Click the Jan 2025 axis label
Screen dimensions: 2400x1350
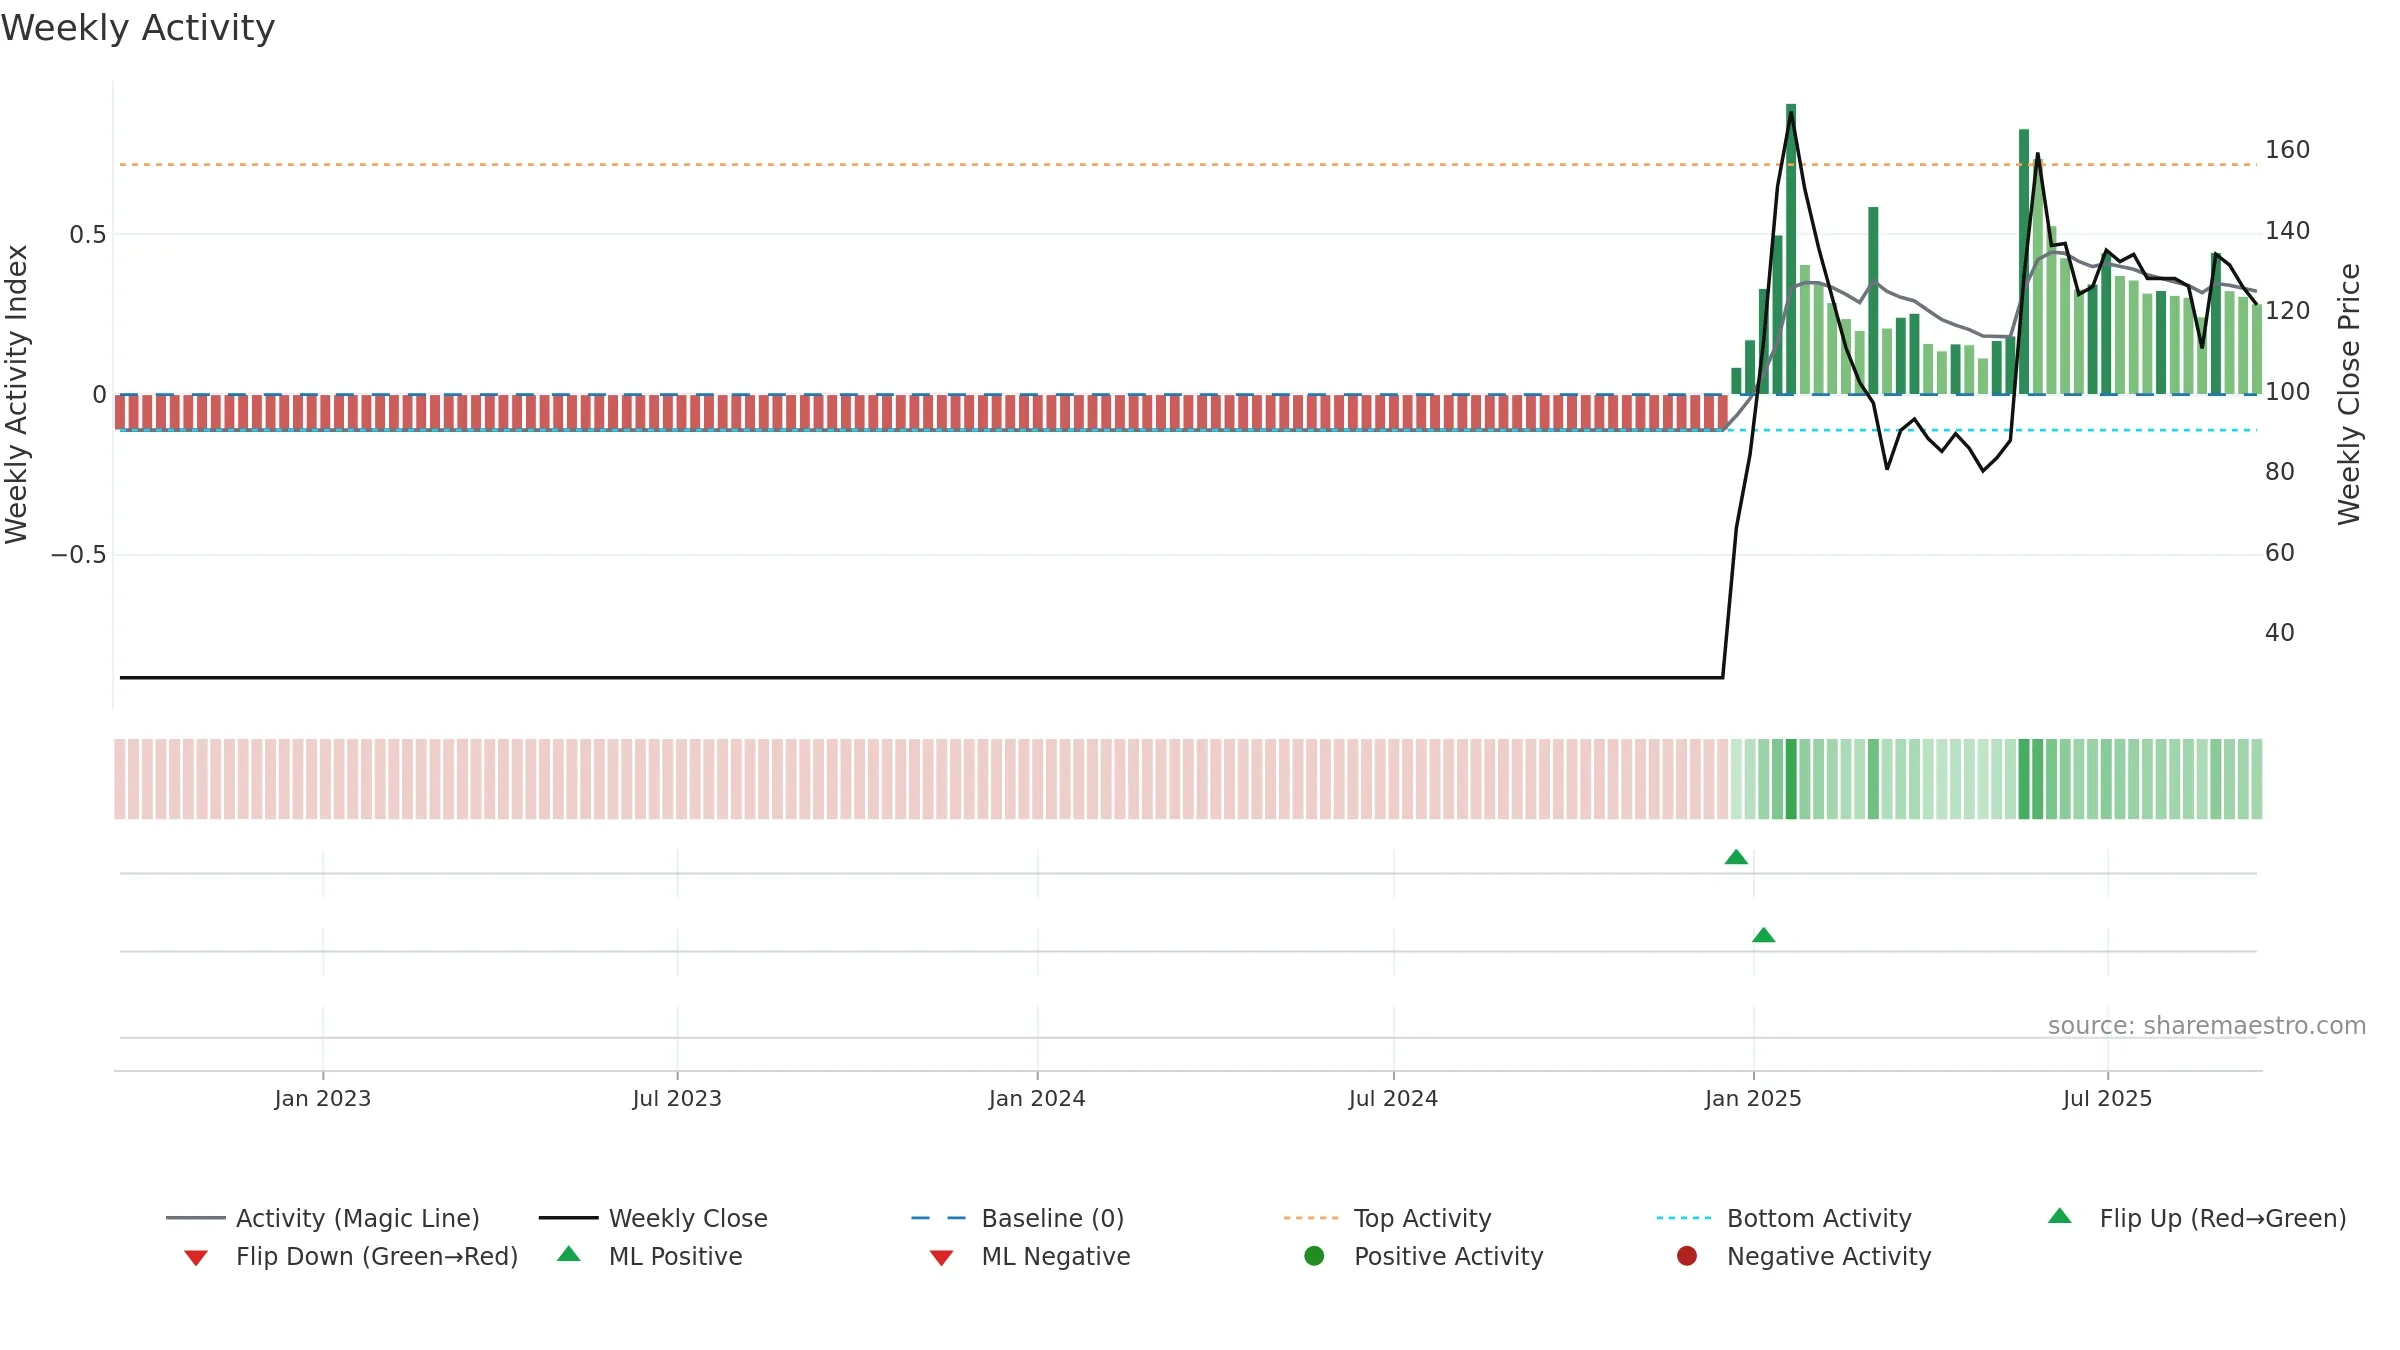(x=1753, y=1099)
